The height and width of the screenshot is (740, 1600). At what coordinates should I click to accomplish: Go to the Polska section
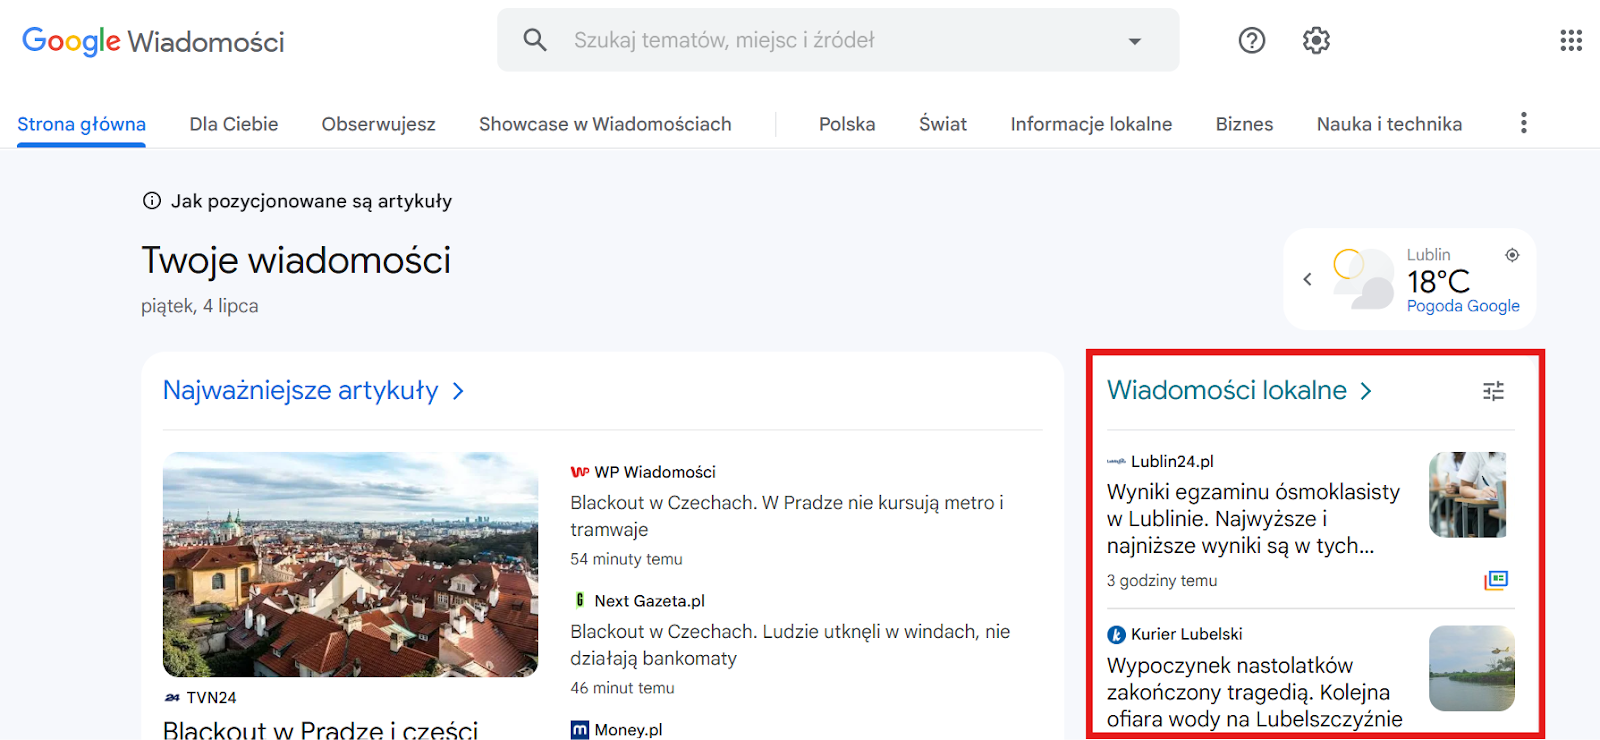tap(847, 124)
